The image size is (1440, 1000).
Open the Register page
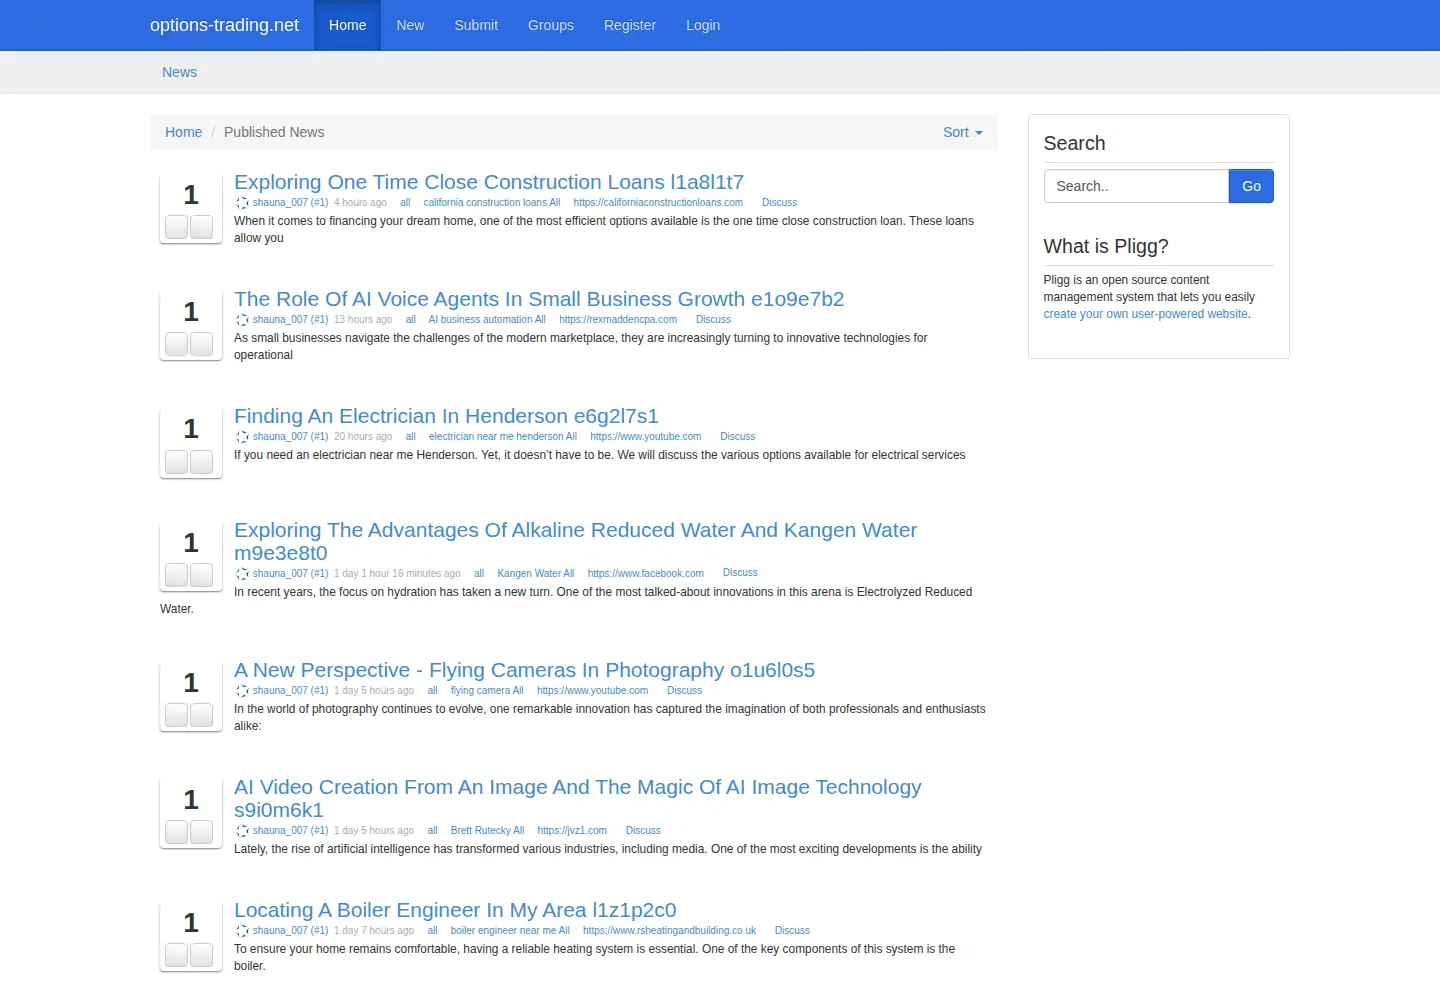point(630,25)
